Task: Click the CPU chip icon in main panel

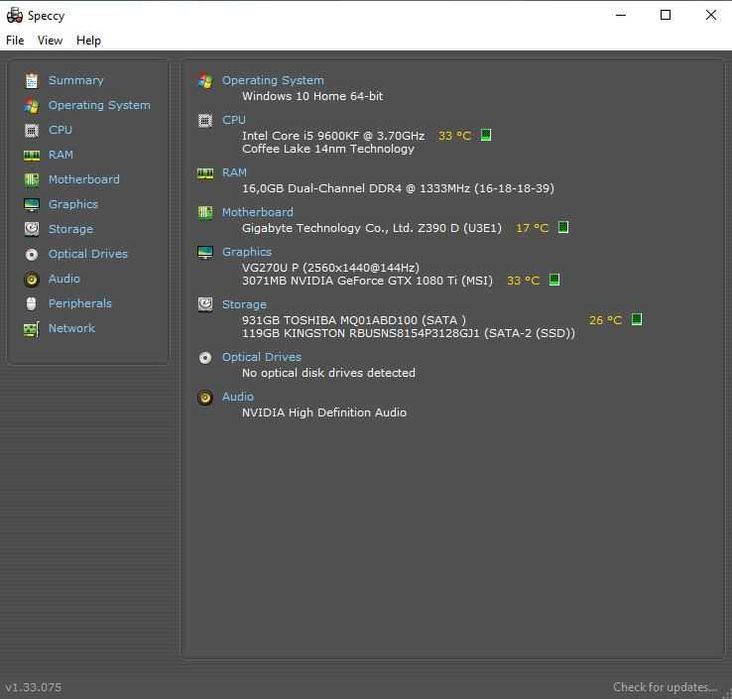Action: (x=205, y=120)
